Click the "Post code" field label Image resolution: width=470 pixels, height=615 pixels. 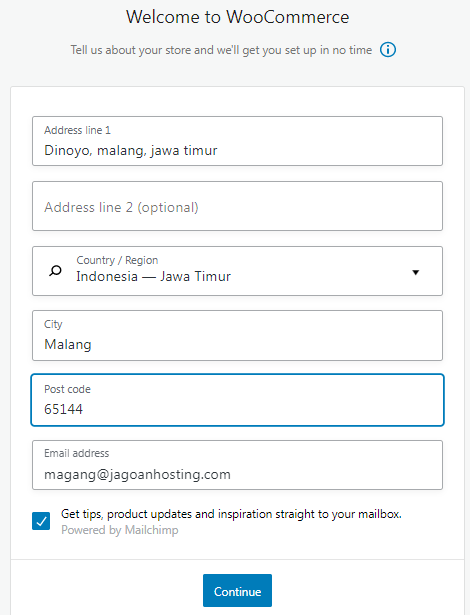[x=67, y=389]
